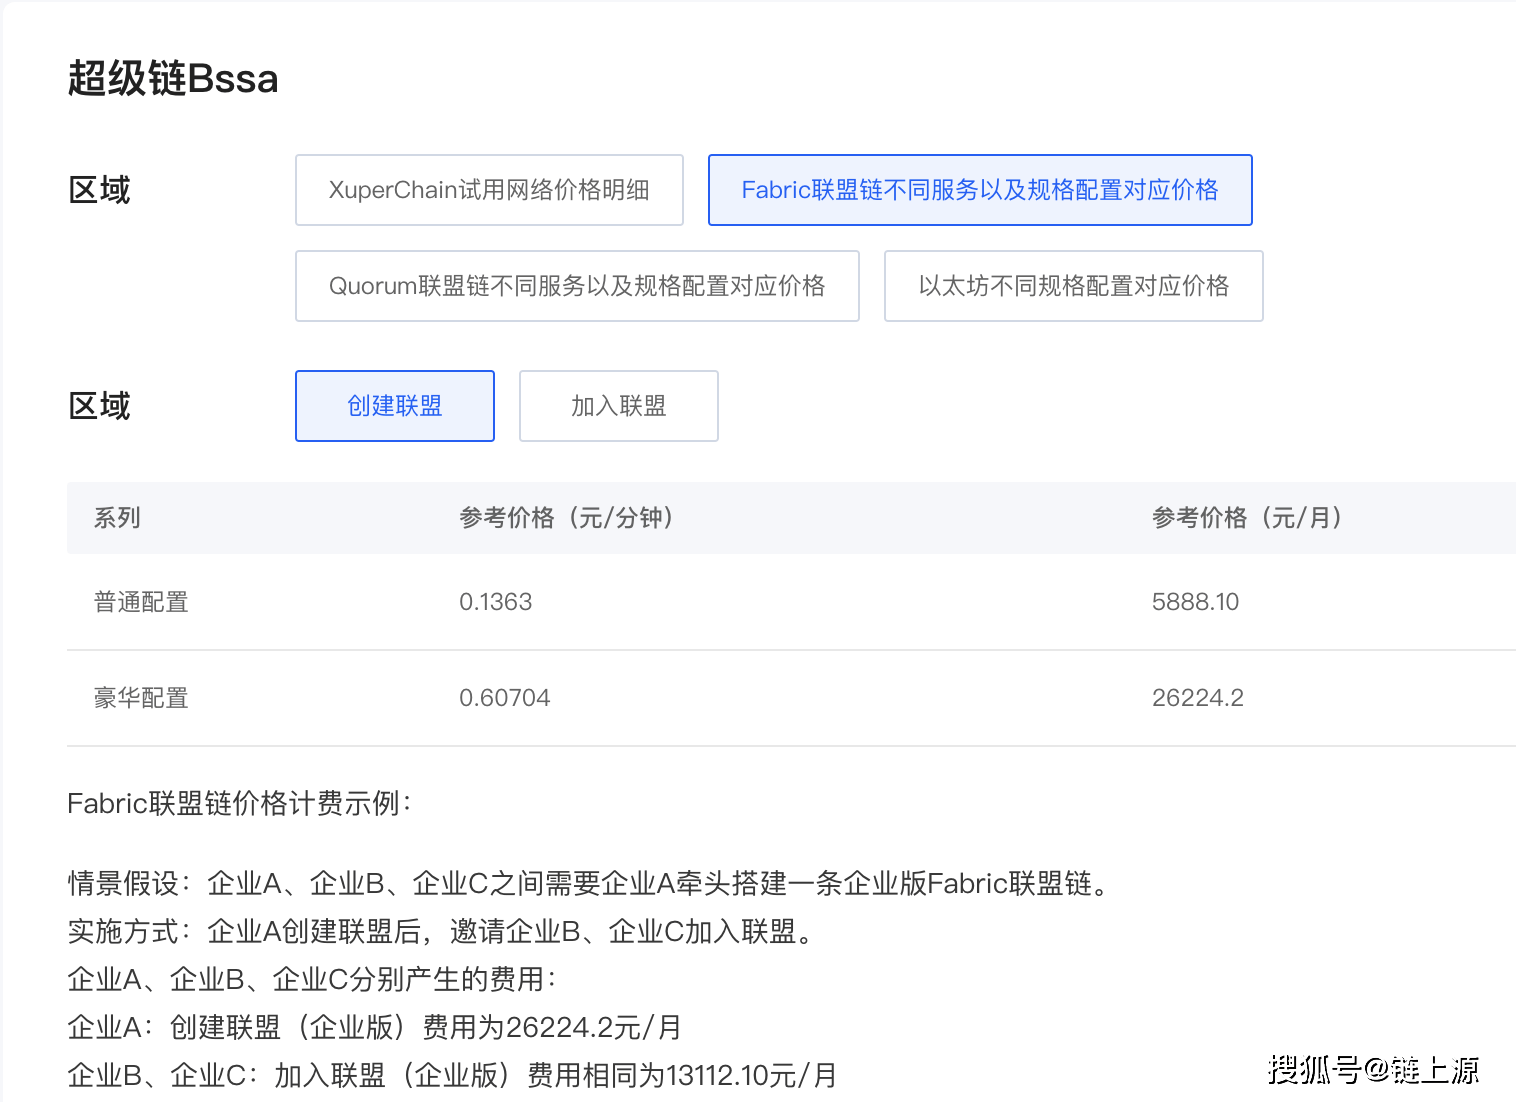Switch to the Quorum联盟链 pricing option
Image resolution: width=1516 pixels, height=1102 pixels.
click(x=577, y=286)
